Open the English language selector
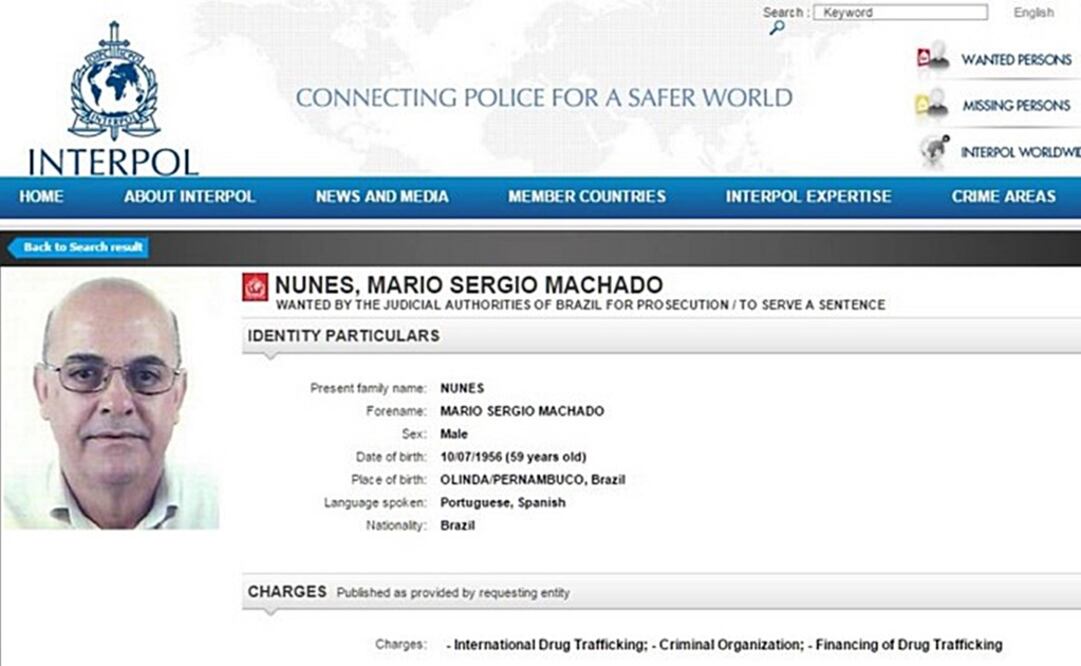 1033,13
